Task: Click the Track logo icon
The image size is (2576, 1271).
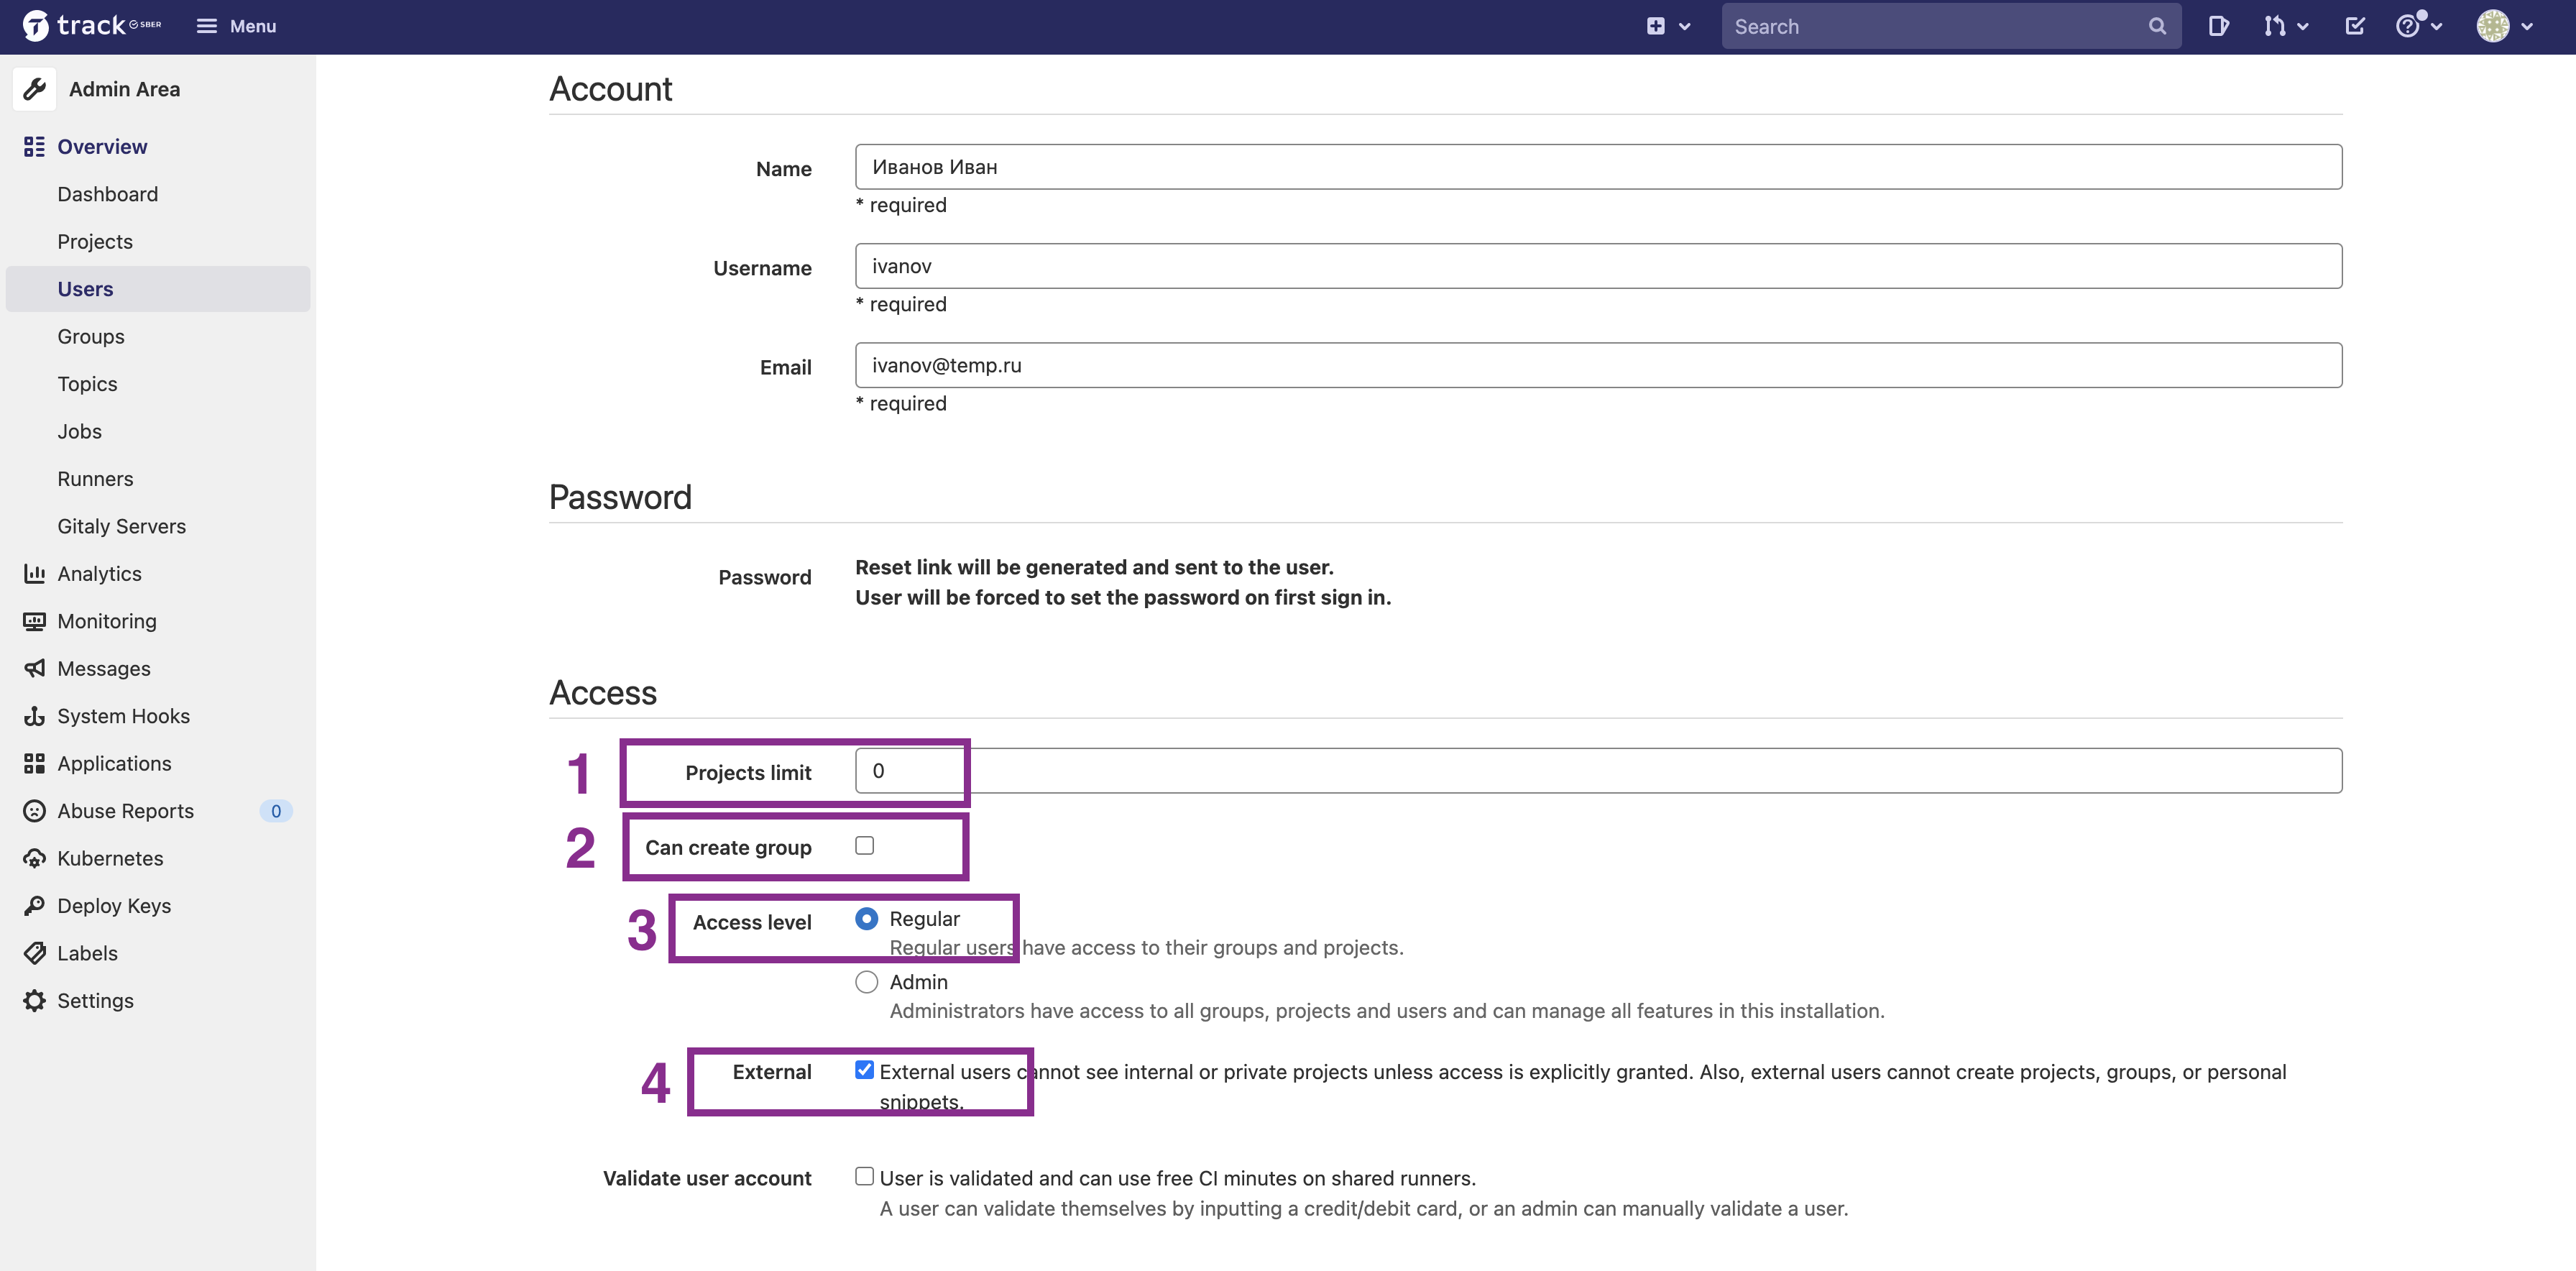Action: (35, 26)
